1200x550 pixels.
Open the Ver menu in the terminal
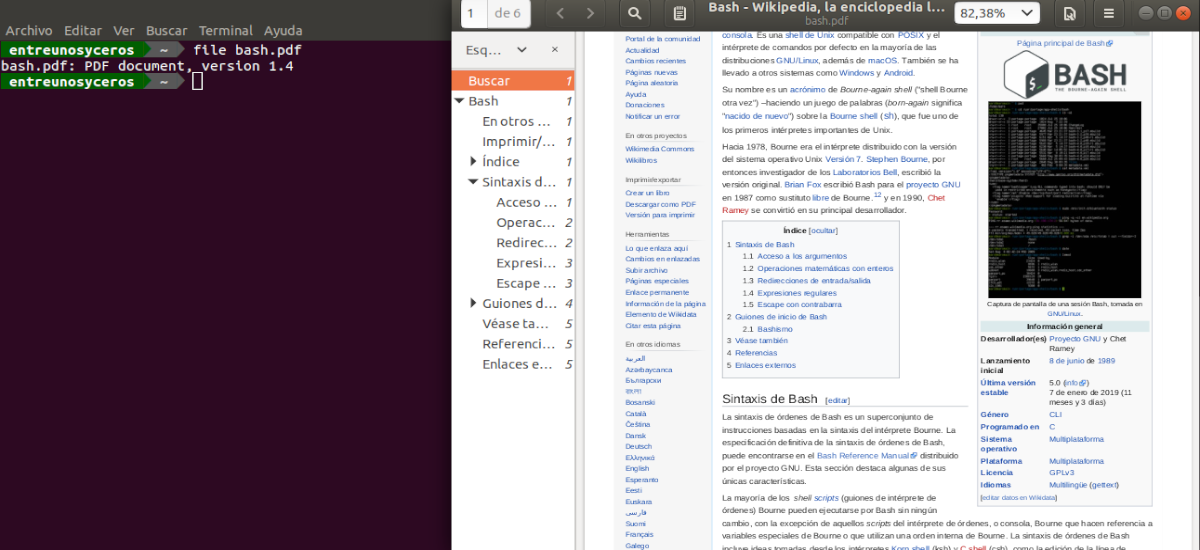tap(124, 31)
